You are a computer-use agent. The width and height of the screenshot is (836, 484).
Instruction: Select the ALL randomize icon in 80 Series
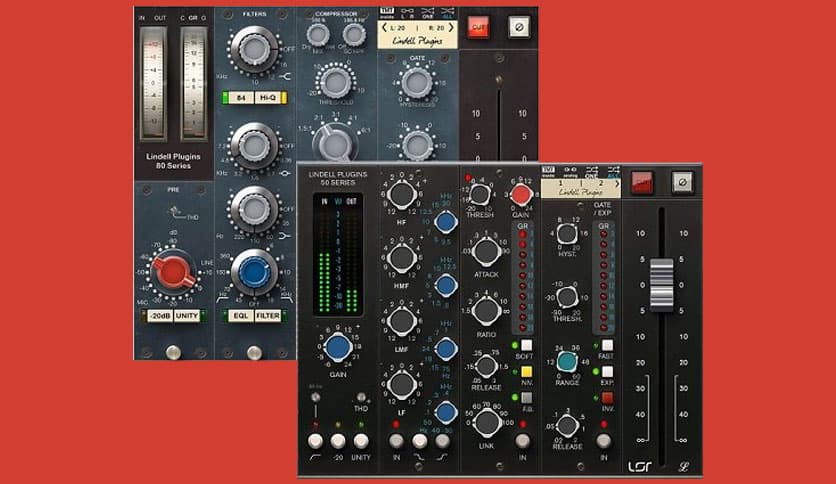click(x=448, y=13)
